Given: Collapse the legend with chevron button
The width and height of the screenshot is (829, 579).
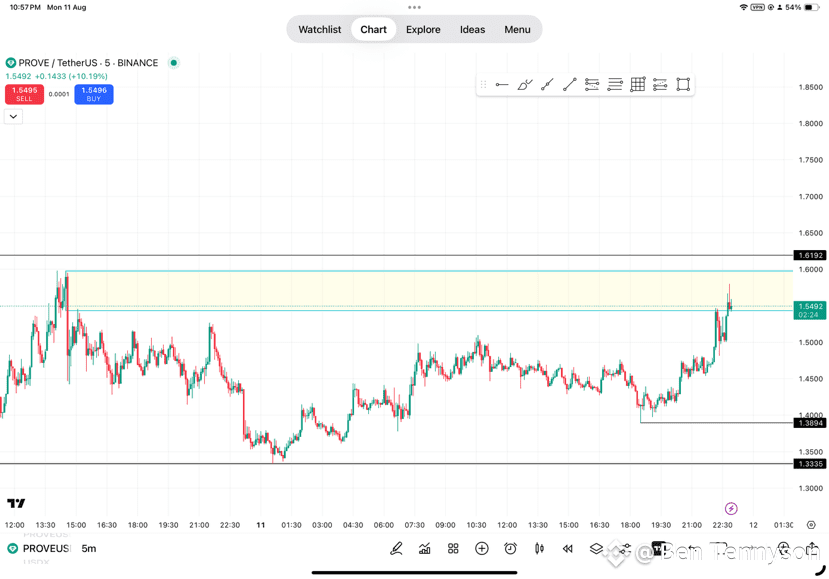Looking at the screenshot, I should click(x=14, y=116).
